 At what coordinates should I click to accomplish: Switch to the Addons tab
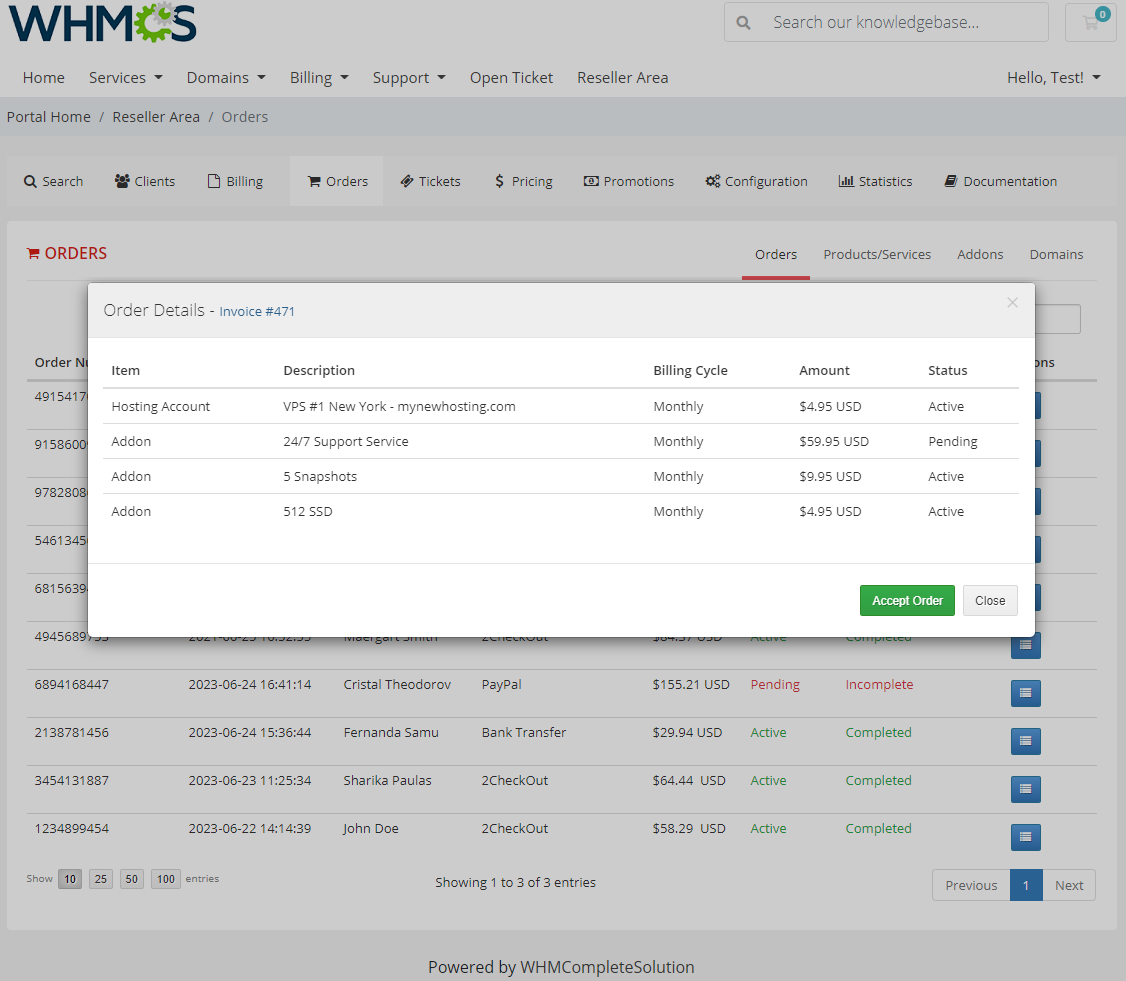[x=980, y=254]
